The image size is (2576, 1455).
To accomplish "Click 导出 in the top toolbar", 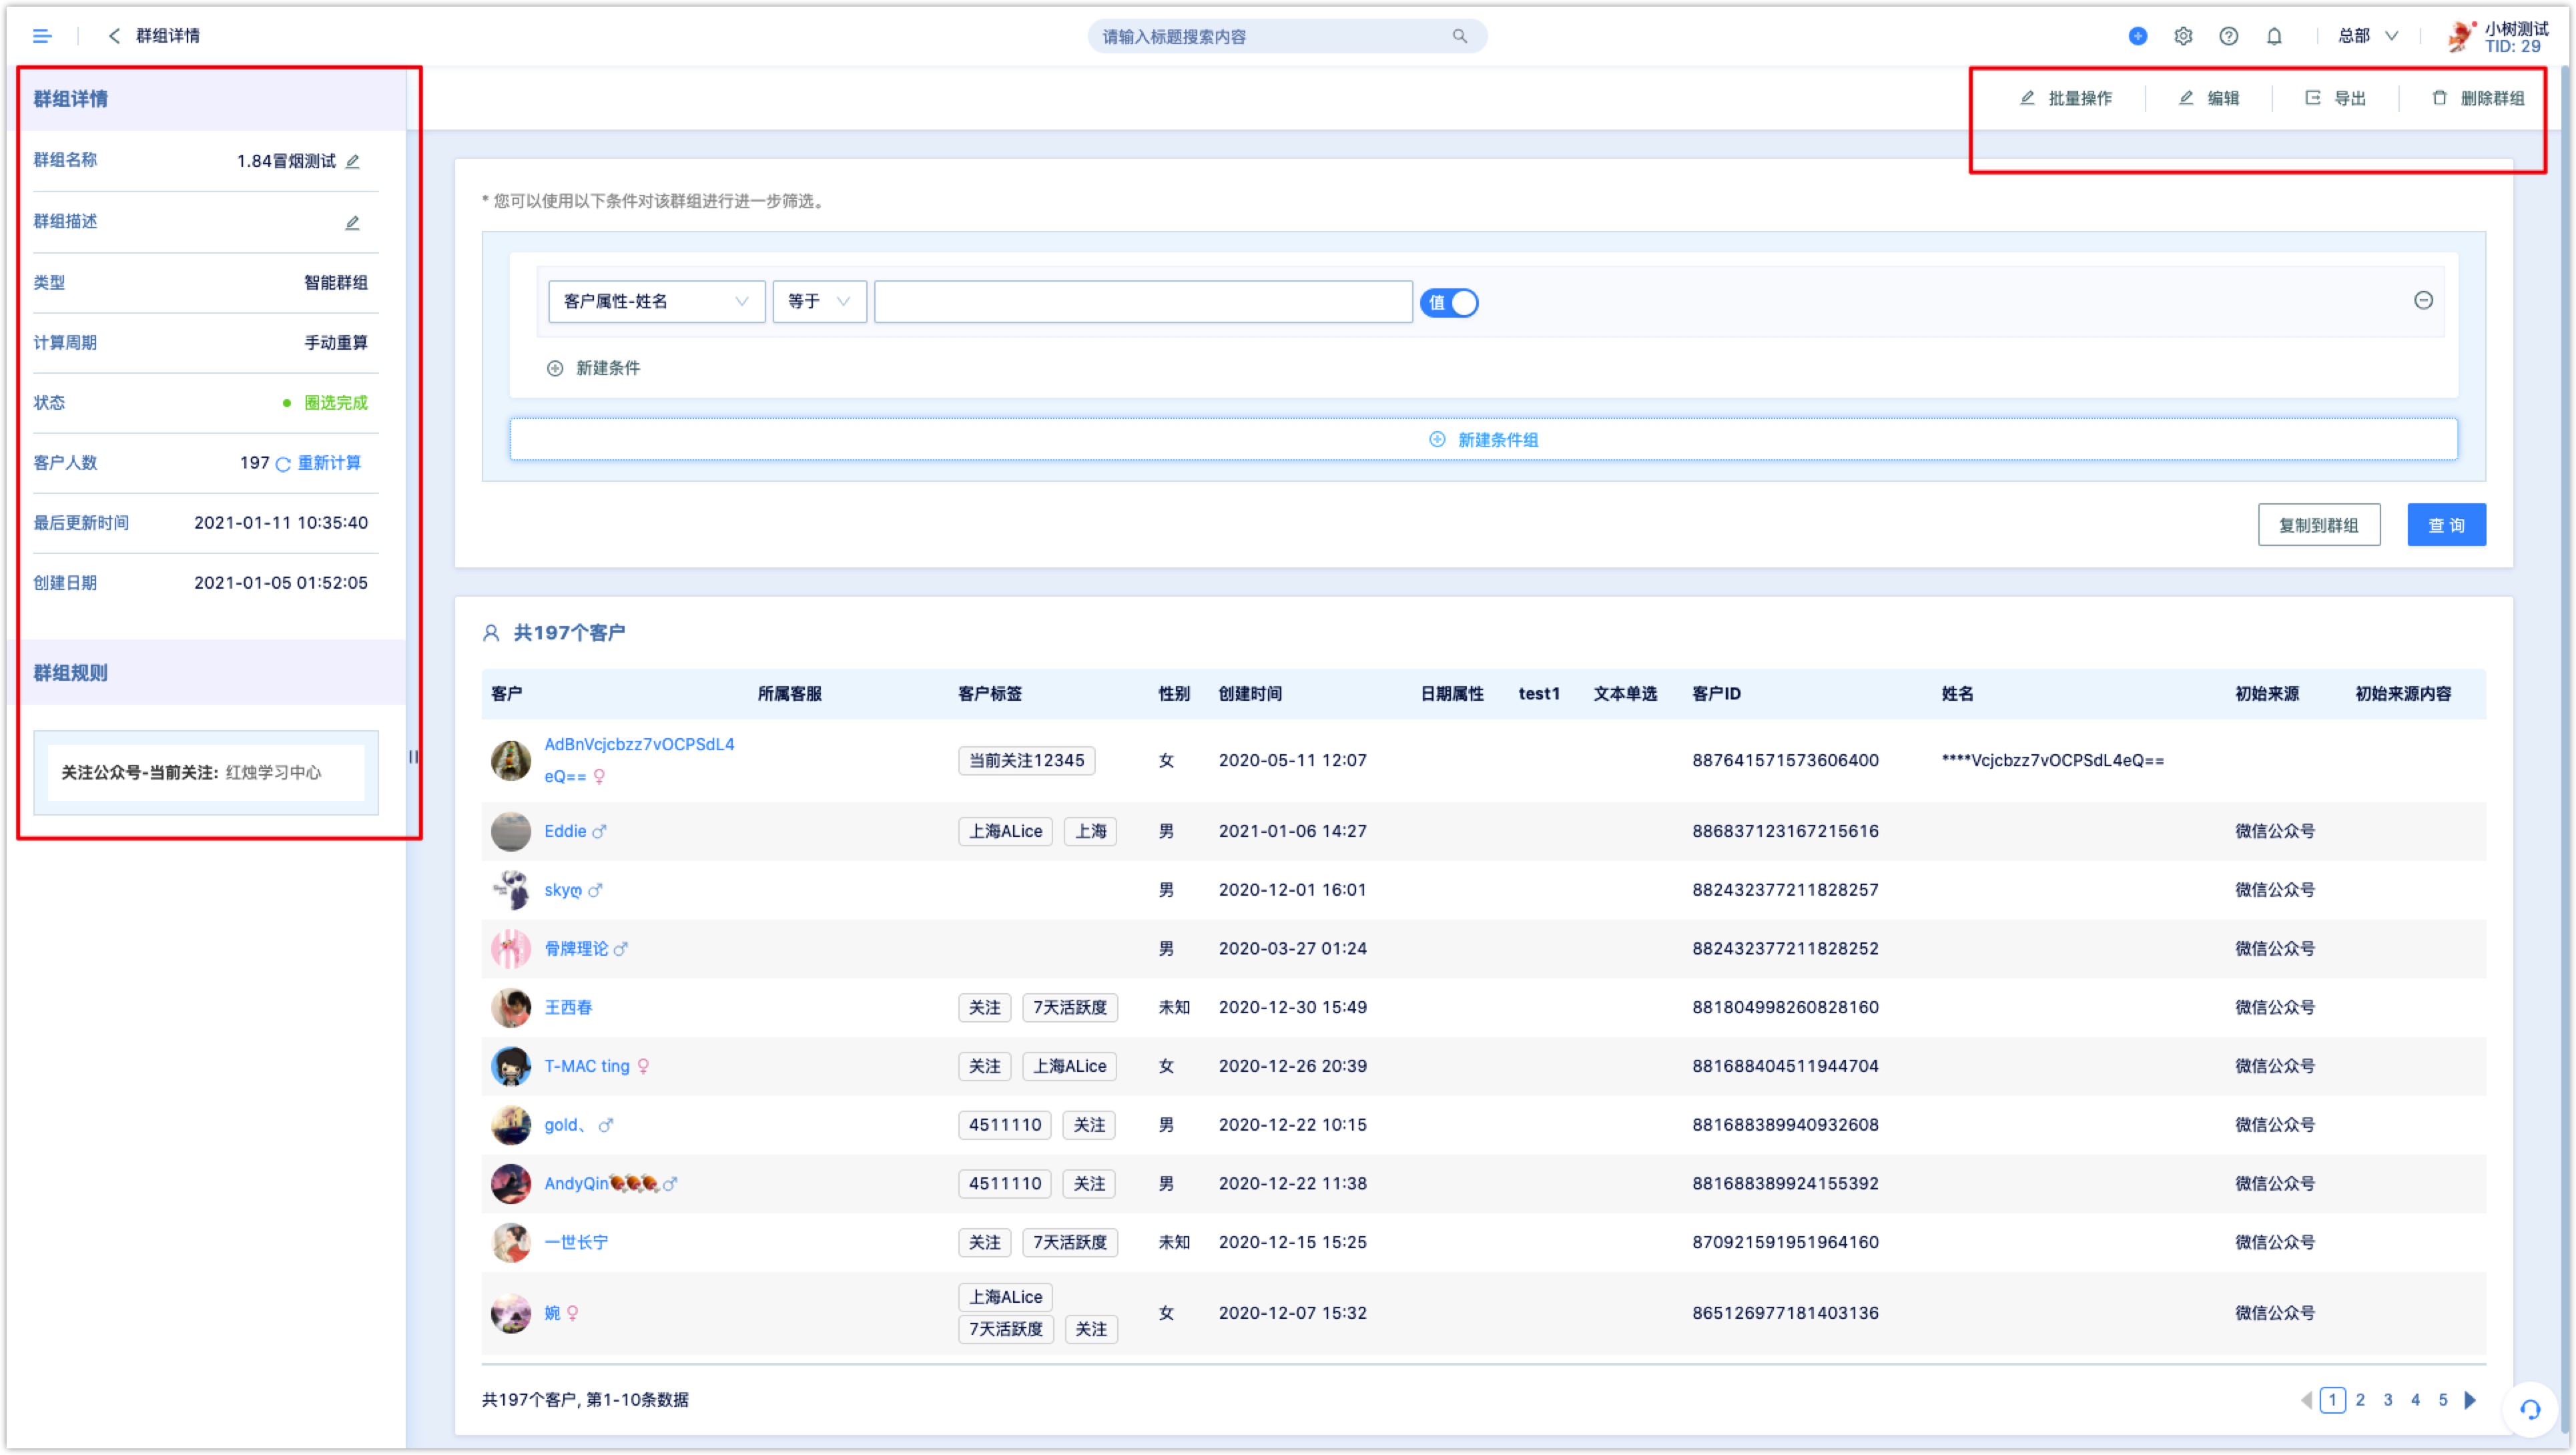I will point(2335,98).
